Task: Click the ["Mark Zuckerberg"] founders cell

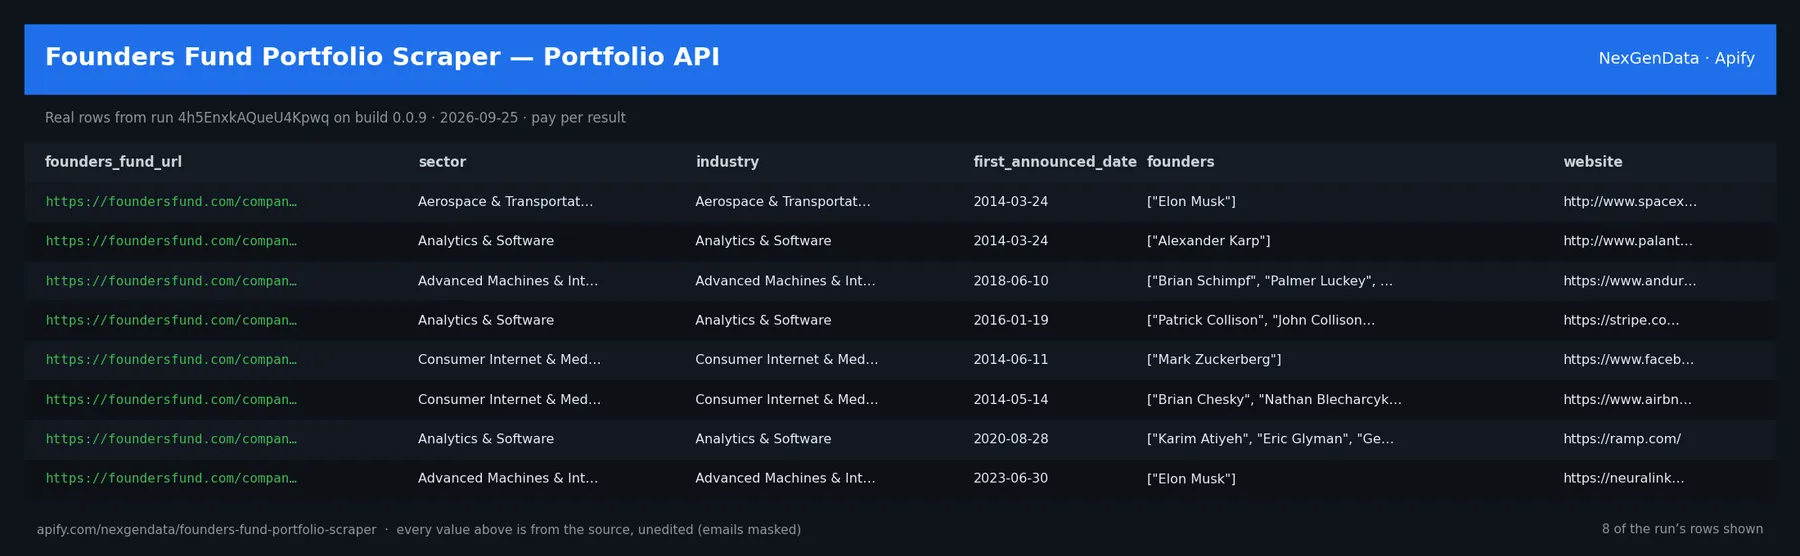Action: (x=1214, y=360)
